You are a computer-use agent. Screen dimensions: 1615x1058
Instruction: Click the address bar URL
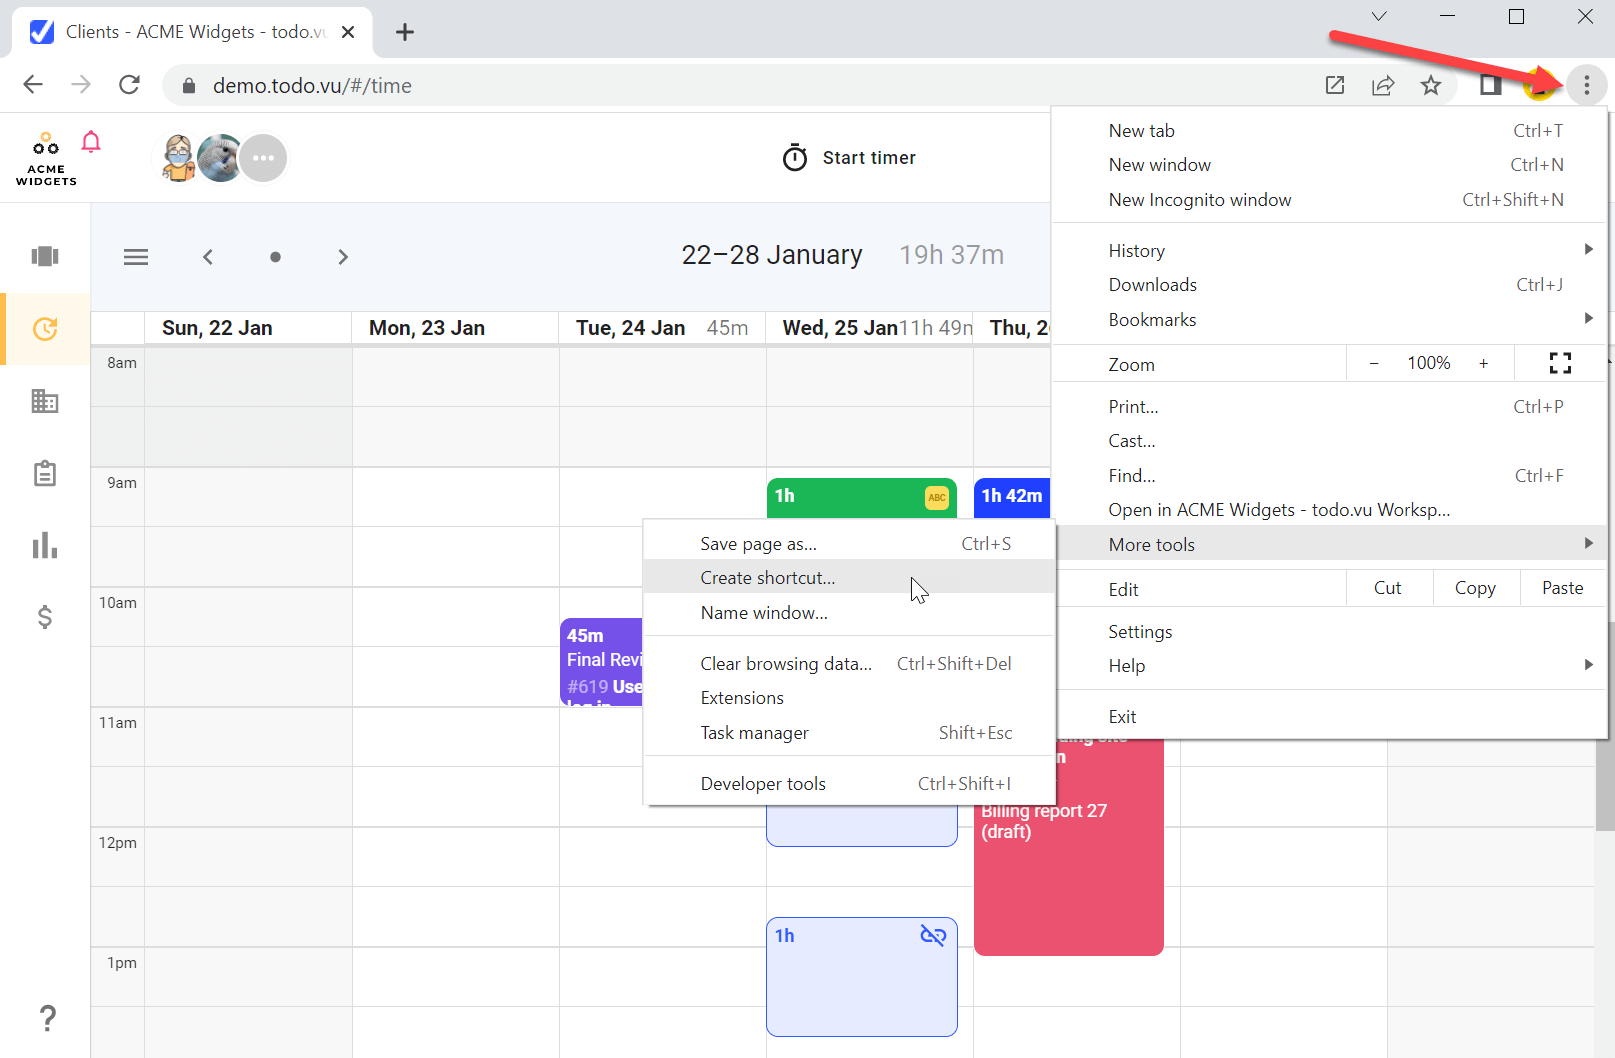point(312,86)
